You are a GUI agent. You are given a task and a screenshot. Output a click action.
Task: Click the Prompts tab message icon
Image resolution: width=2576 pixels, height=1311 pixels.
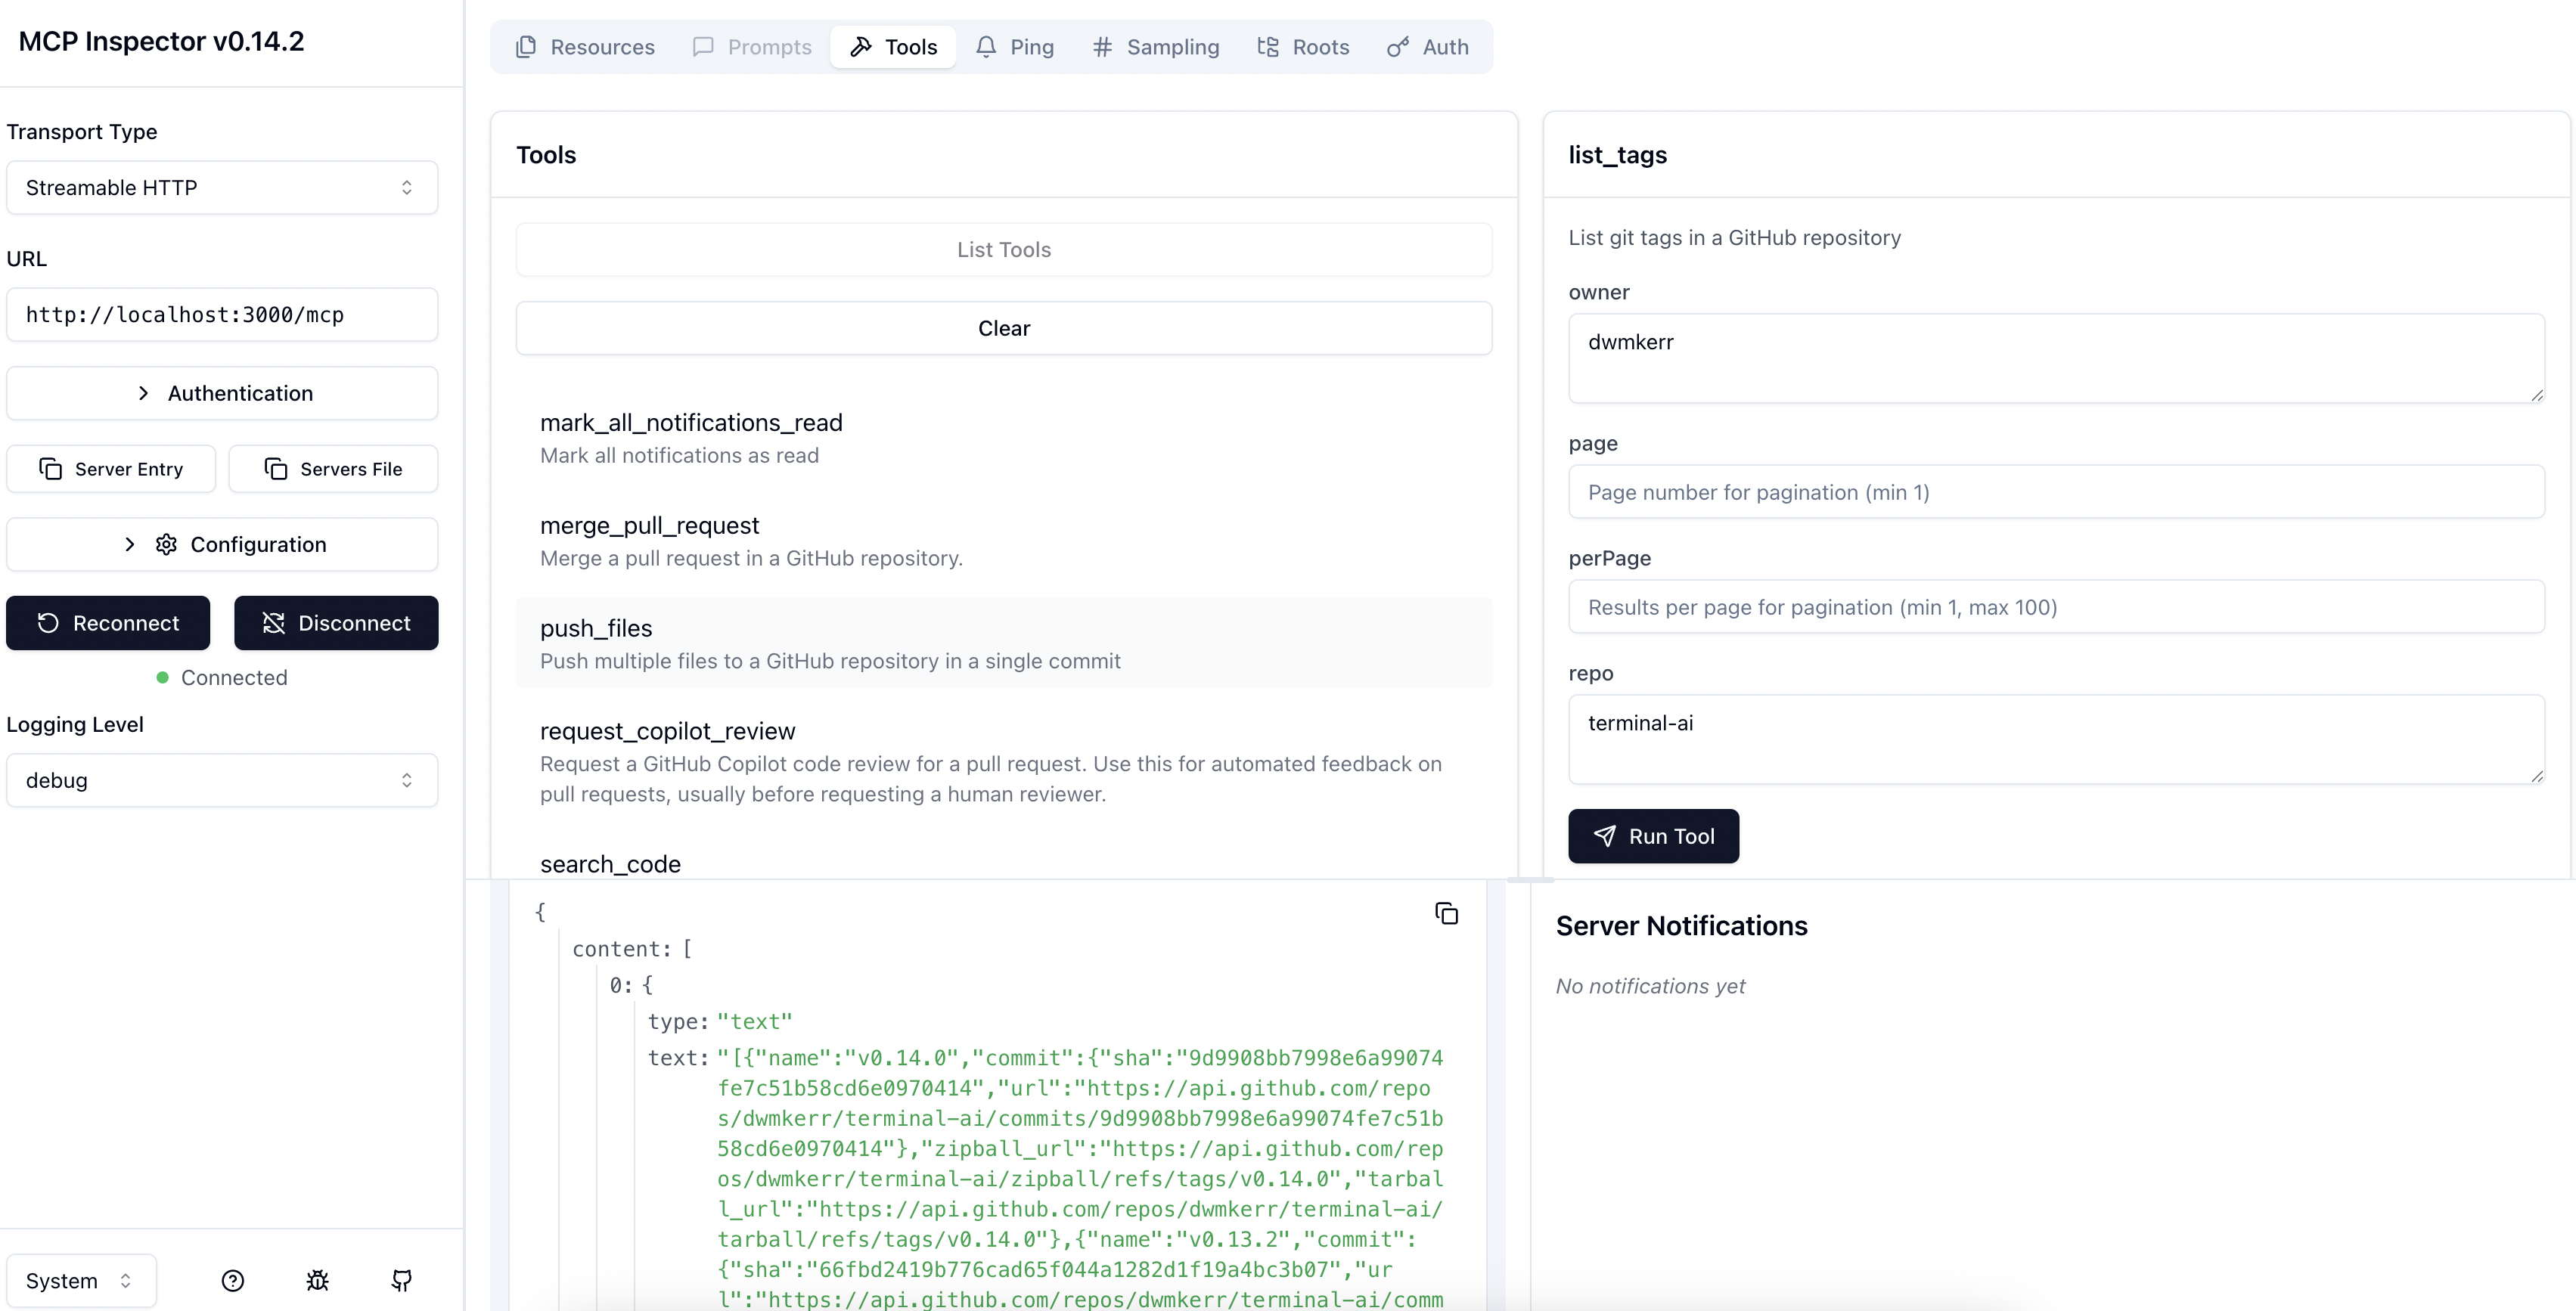[x=703, y=47]
